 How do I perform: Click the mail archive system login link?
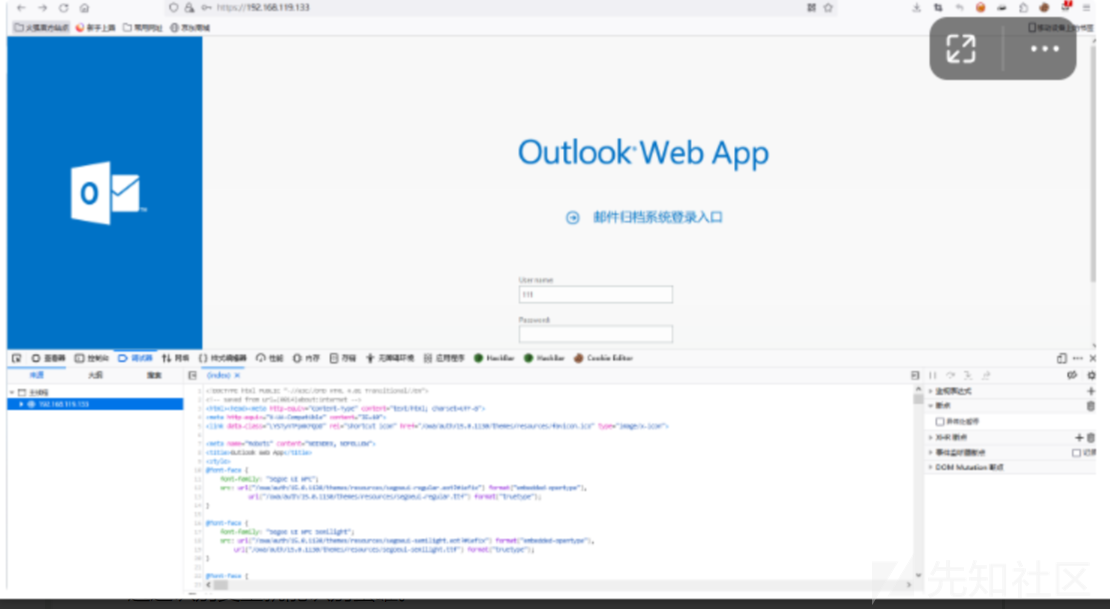coord(658,217)
